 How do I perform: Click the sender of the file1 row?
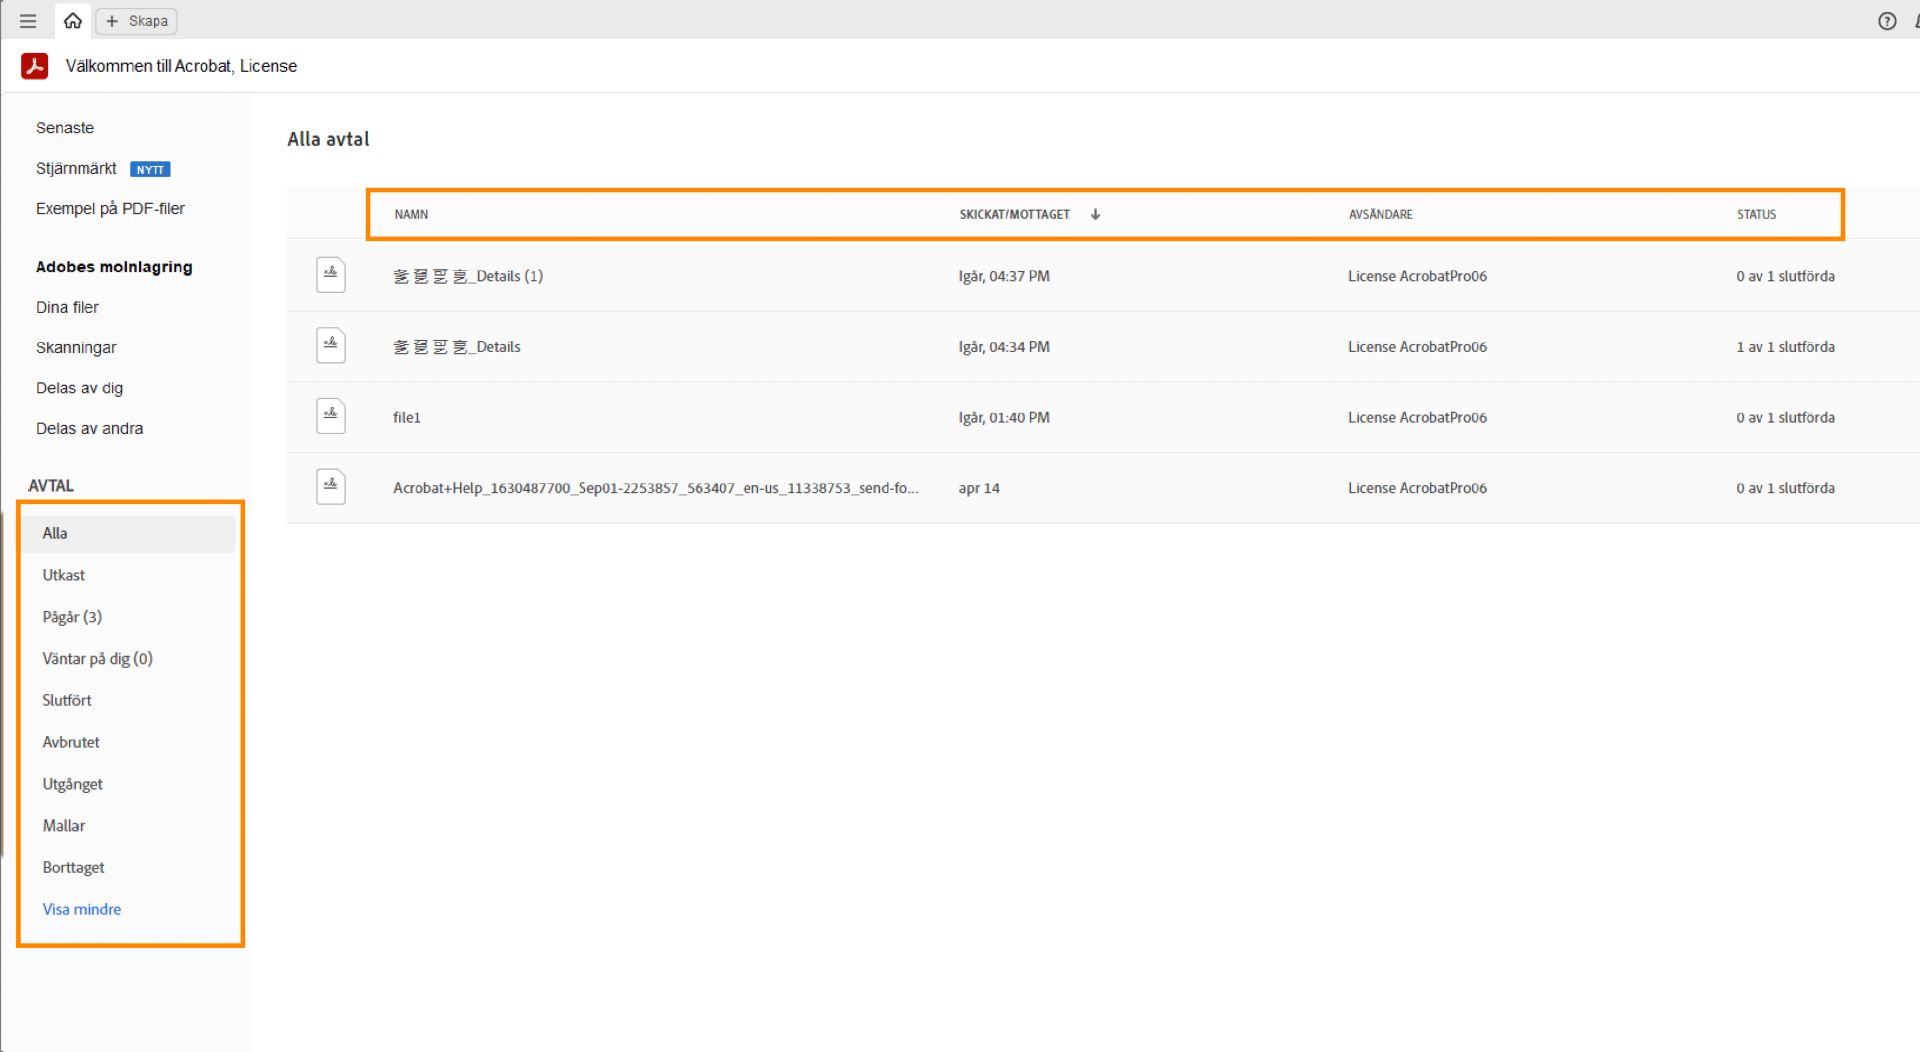1417,418
